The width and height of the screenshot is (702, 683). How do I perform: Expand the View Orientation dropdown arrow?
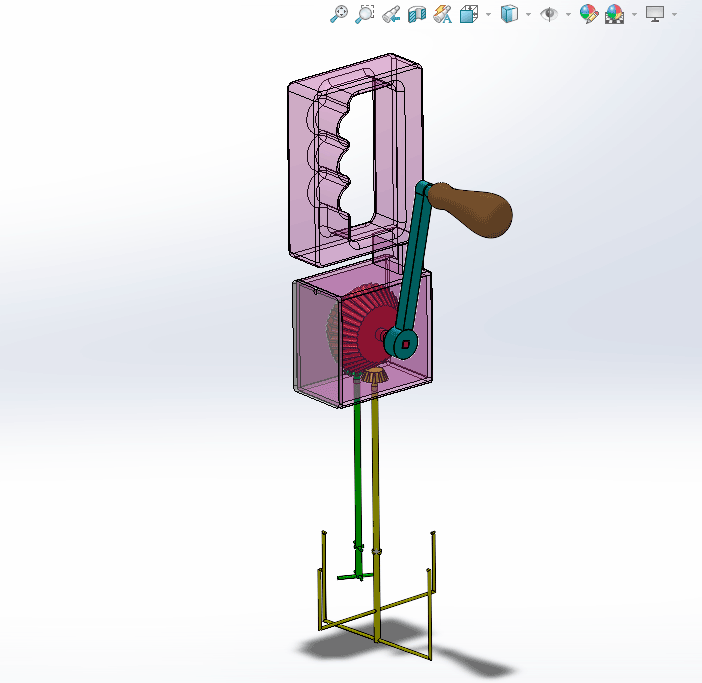coord(488,14)
